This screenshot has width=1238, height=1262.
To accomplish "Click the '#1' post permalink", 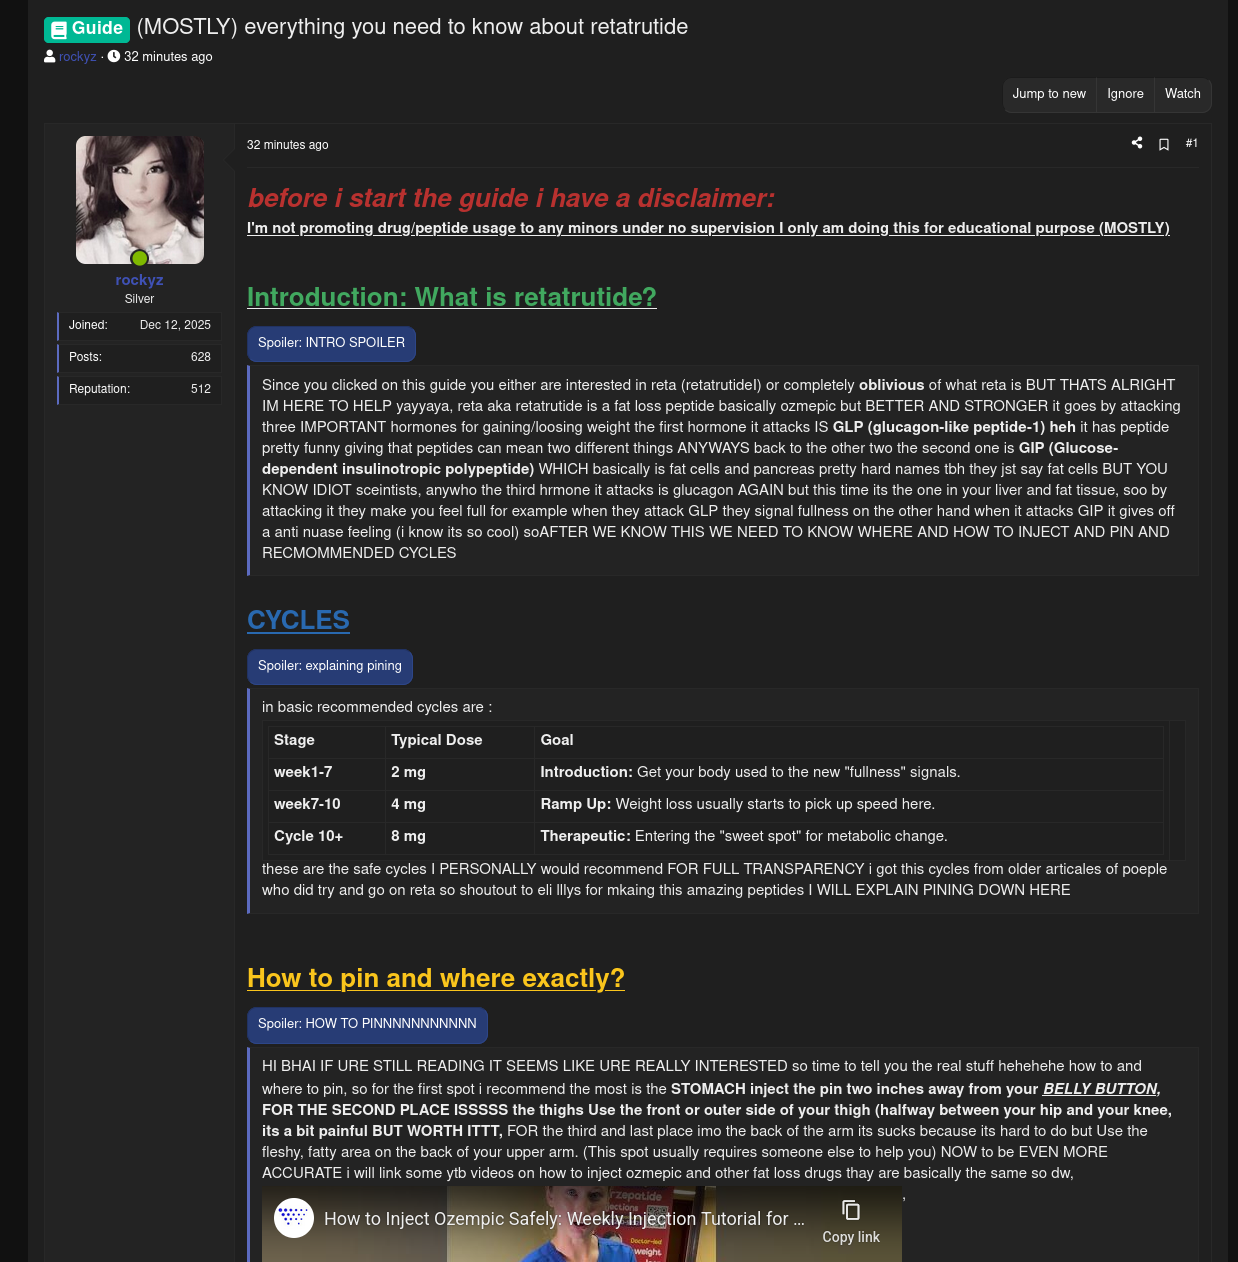I will 1191,144.
